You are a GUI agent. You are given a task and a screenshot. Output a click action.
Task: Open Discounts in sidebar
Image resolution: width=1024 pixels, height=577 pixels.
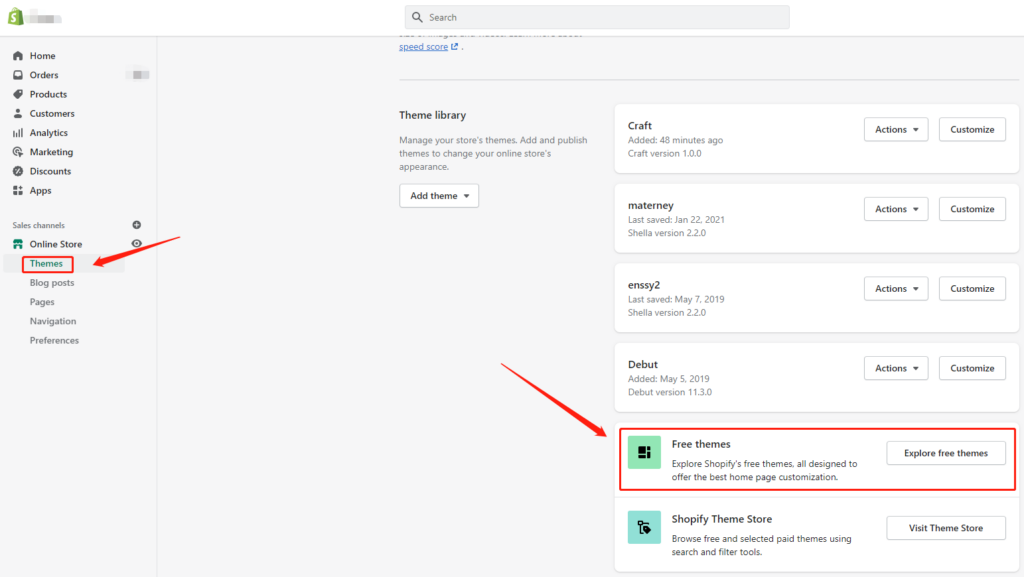tap(50, 171)
